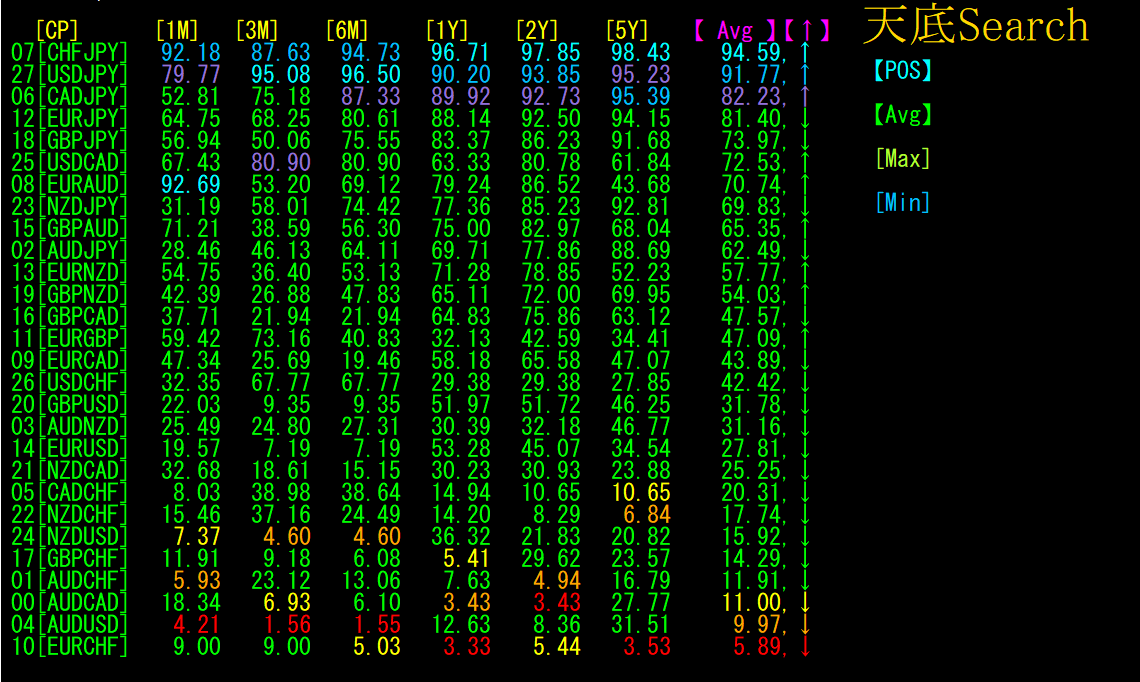Click the 天底Search title
Image resolution: width=1140 pixels, height=682 pixels.
(976, 25)
